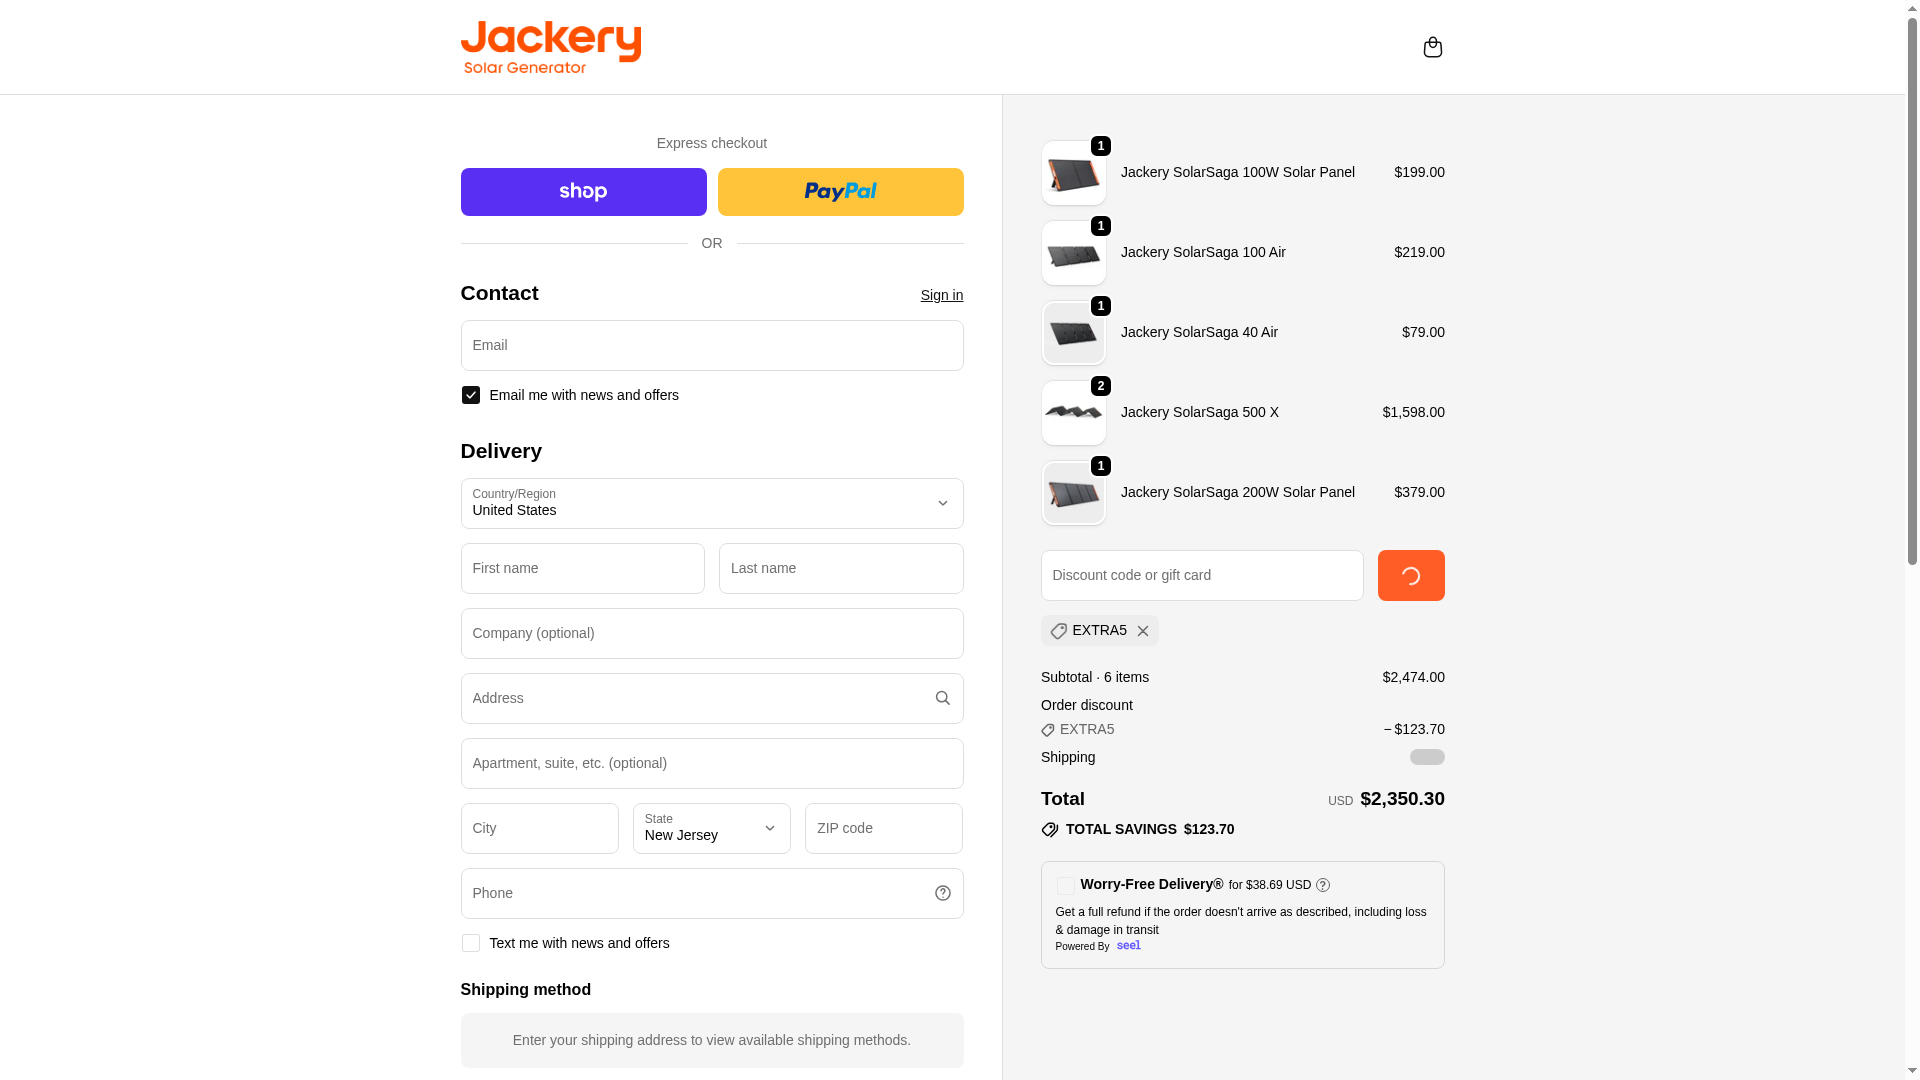Open the shopping cart bag icon
The height and width of the screenshot is (1080, 1920).
[1432, 47]
